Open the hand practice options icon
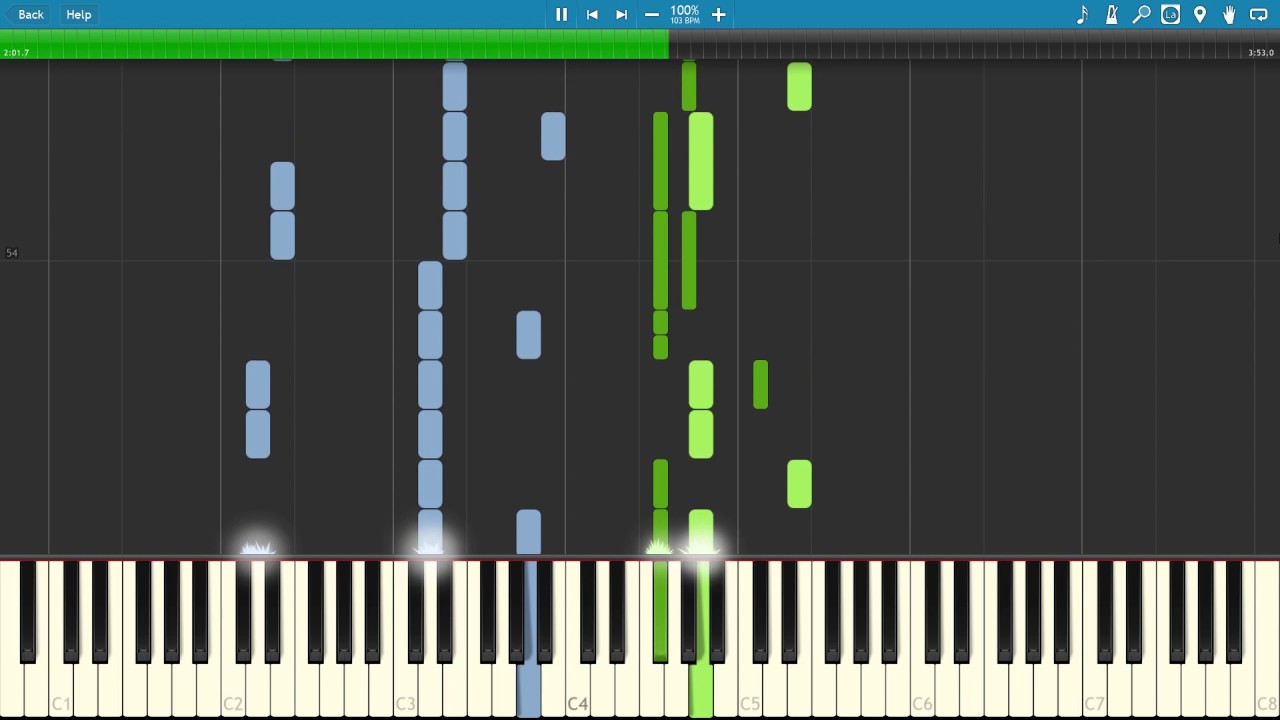This screenshot has width=1280, height=720. (x=1229, y=14)
